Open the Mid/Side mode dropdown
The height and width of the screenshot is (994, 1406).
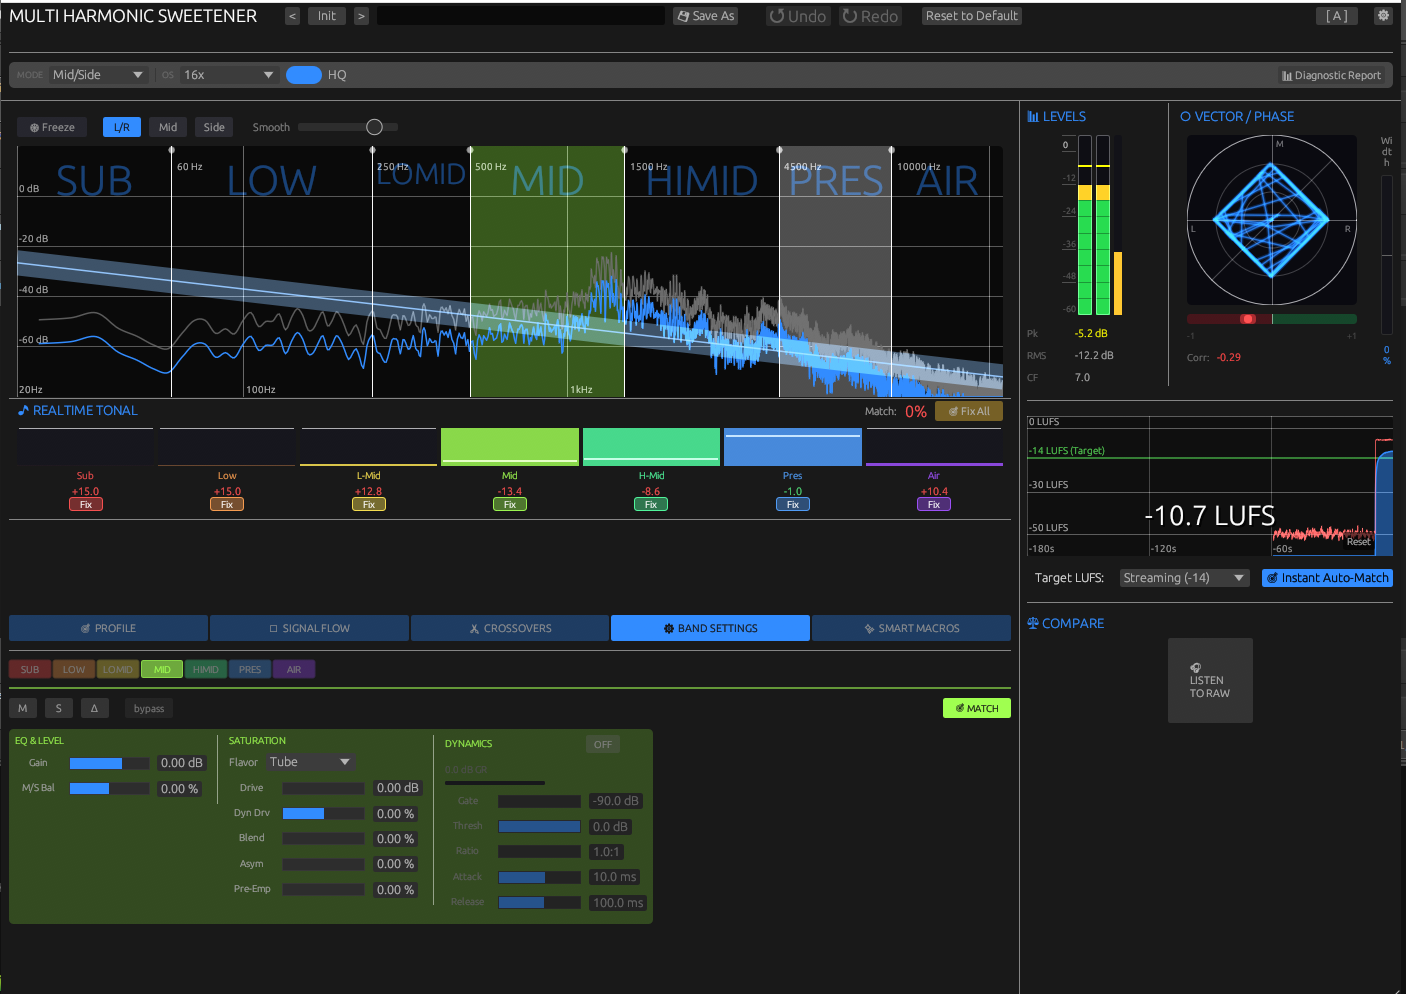[x=97, y=75]
